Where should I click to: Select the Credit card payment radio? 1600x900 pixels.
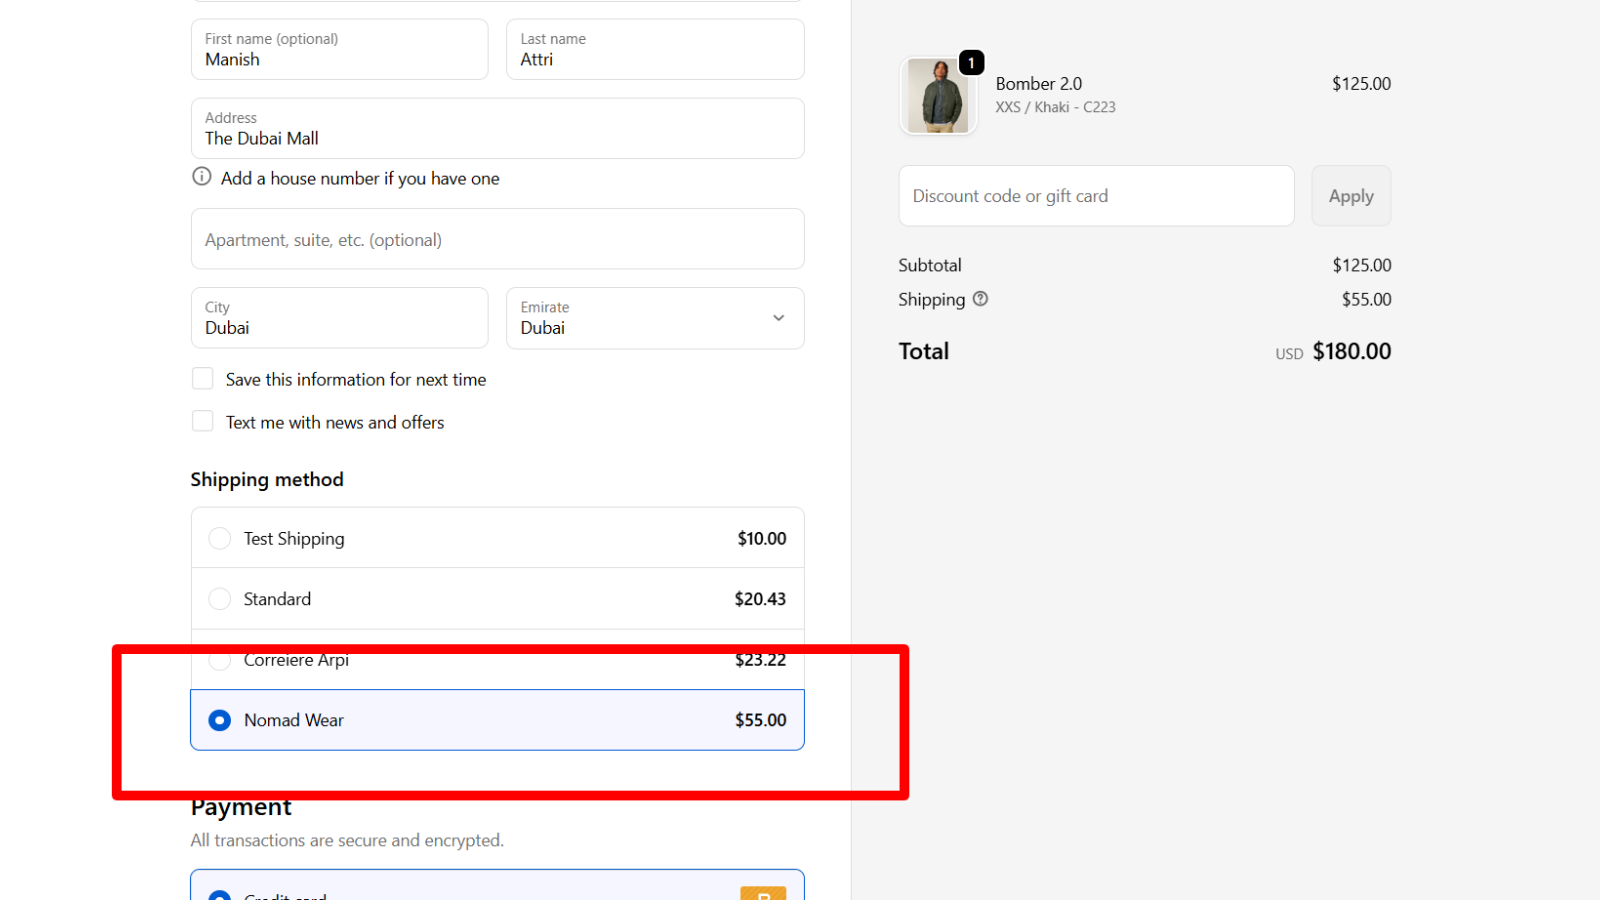tap(220, 895)
